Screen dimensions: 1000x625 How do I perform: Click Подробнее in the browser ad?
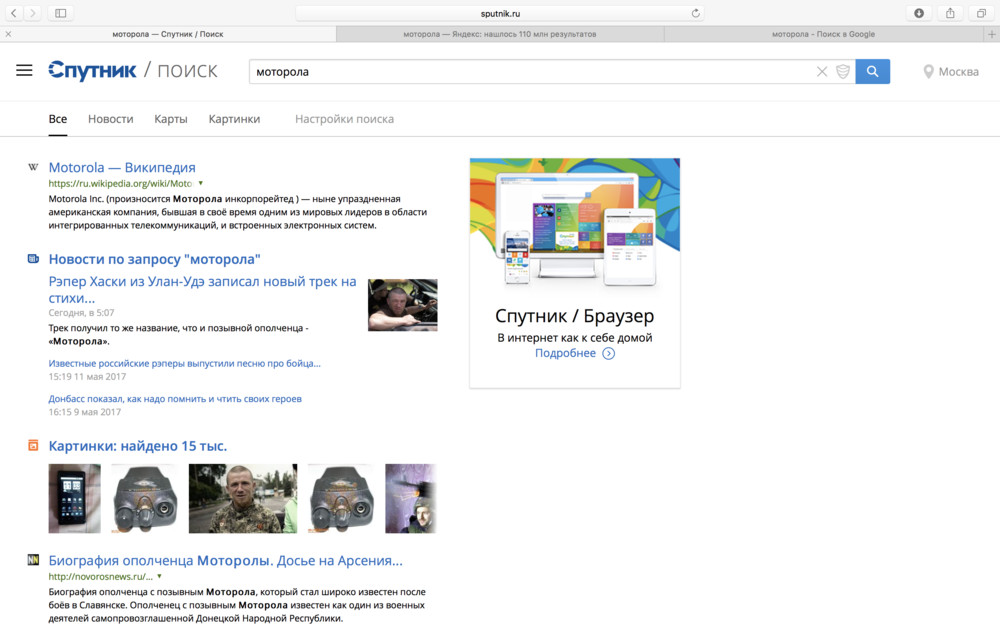coord(565,353)
